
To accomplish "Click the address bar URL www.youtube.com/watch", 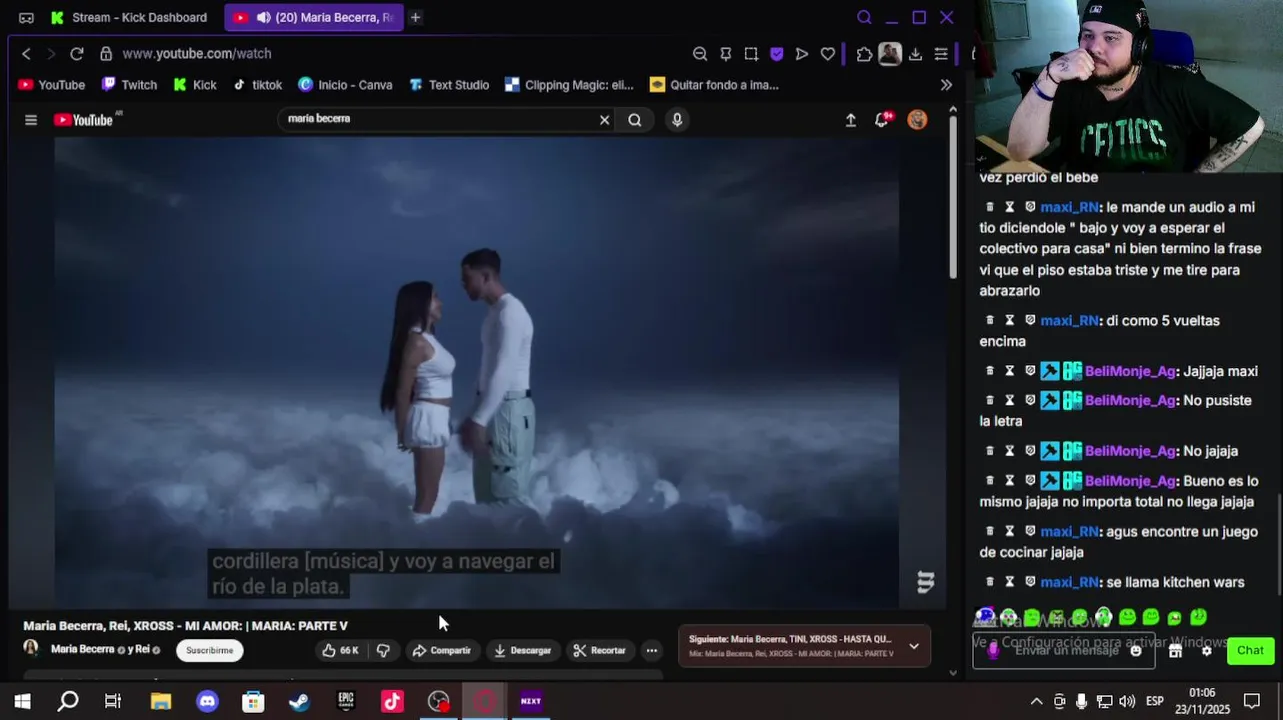I will pyautogui.click(x=197, y=53).
